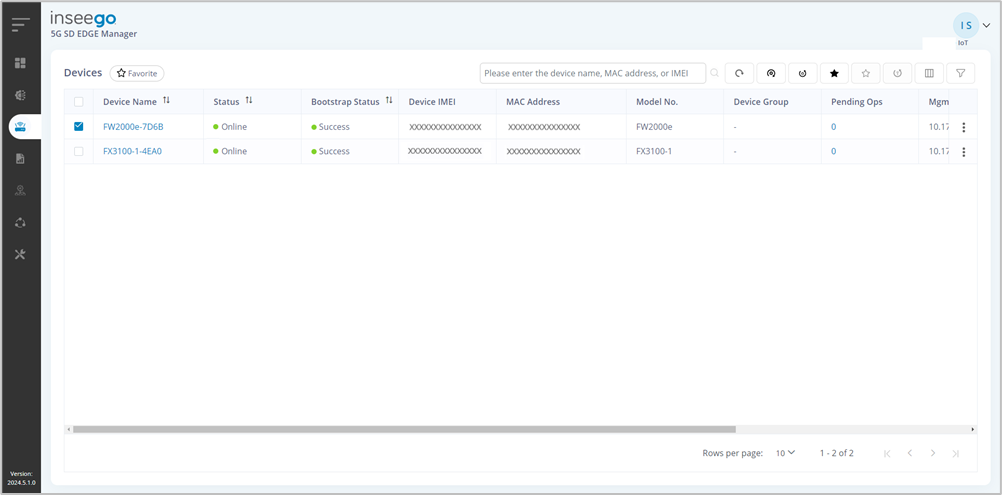Open the filter funnel icon
Screen dimensions: 1002x495
(x=960, y=73)
